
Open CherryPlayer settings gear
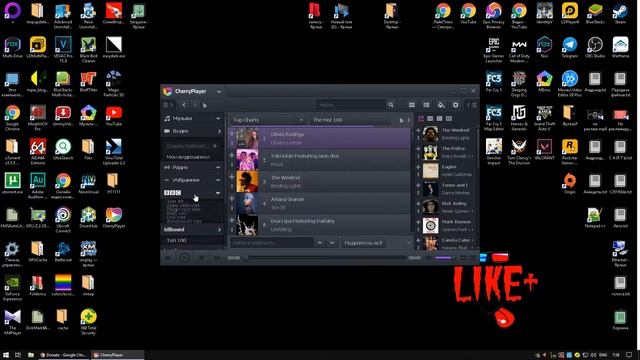456,105
